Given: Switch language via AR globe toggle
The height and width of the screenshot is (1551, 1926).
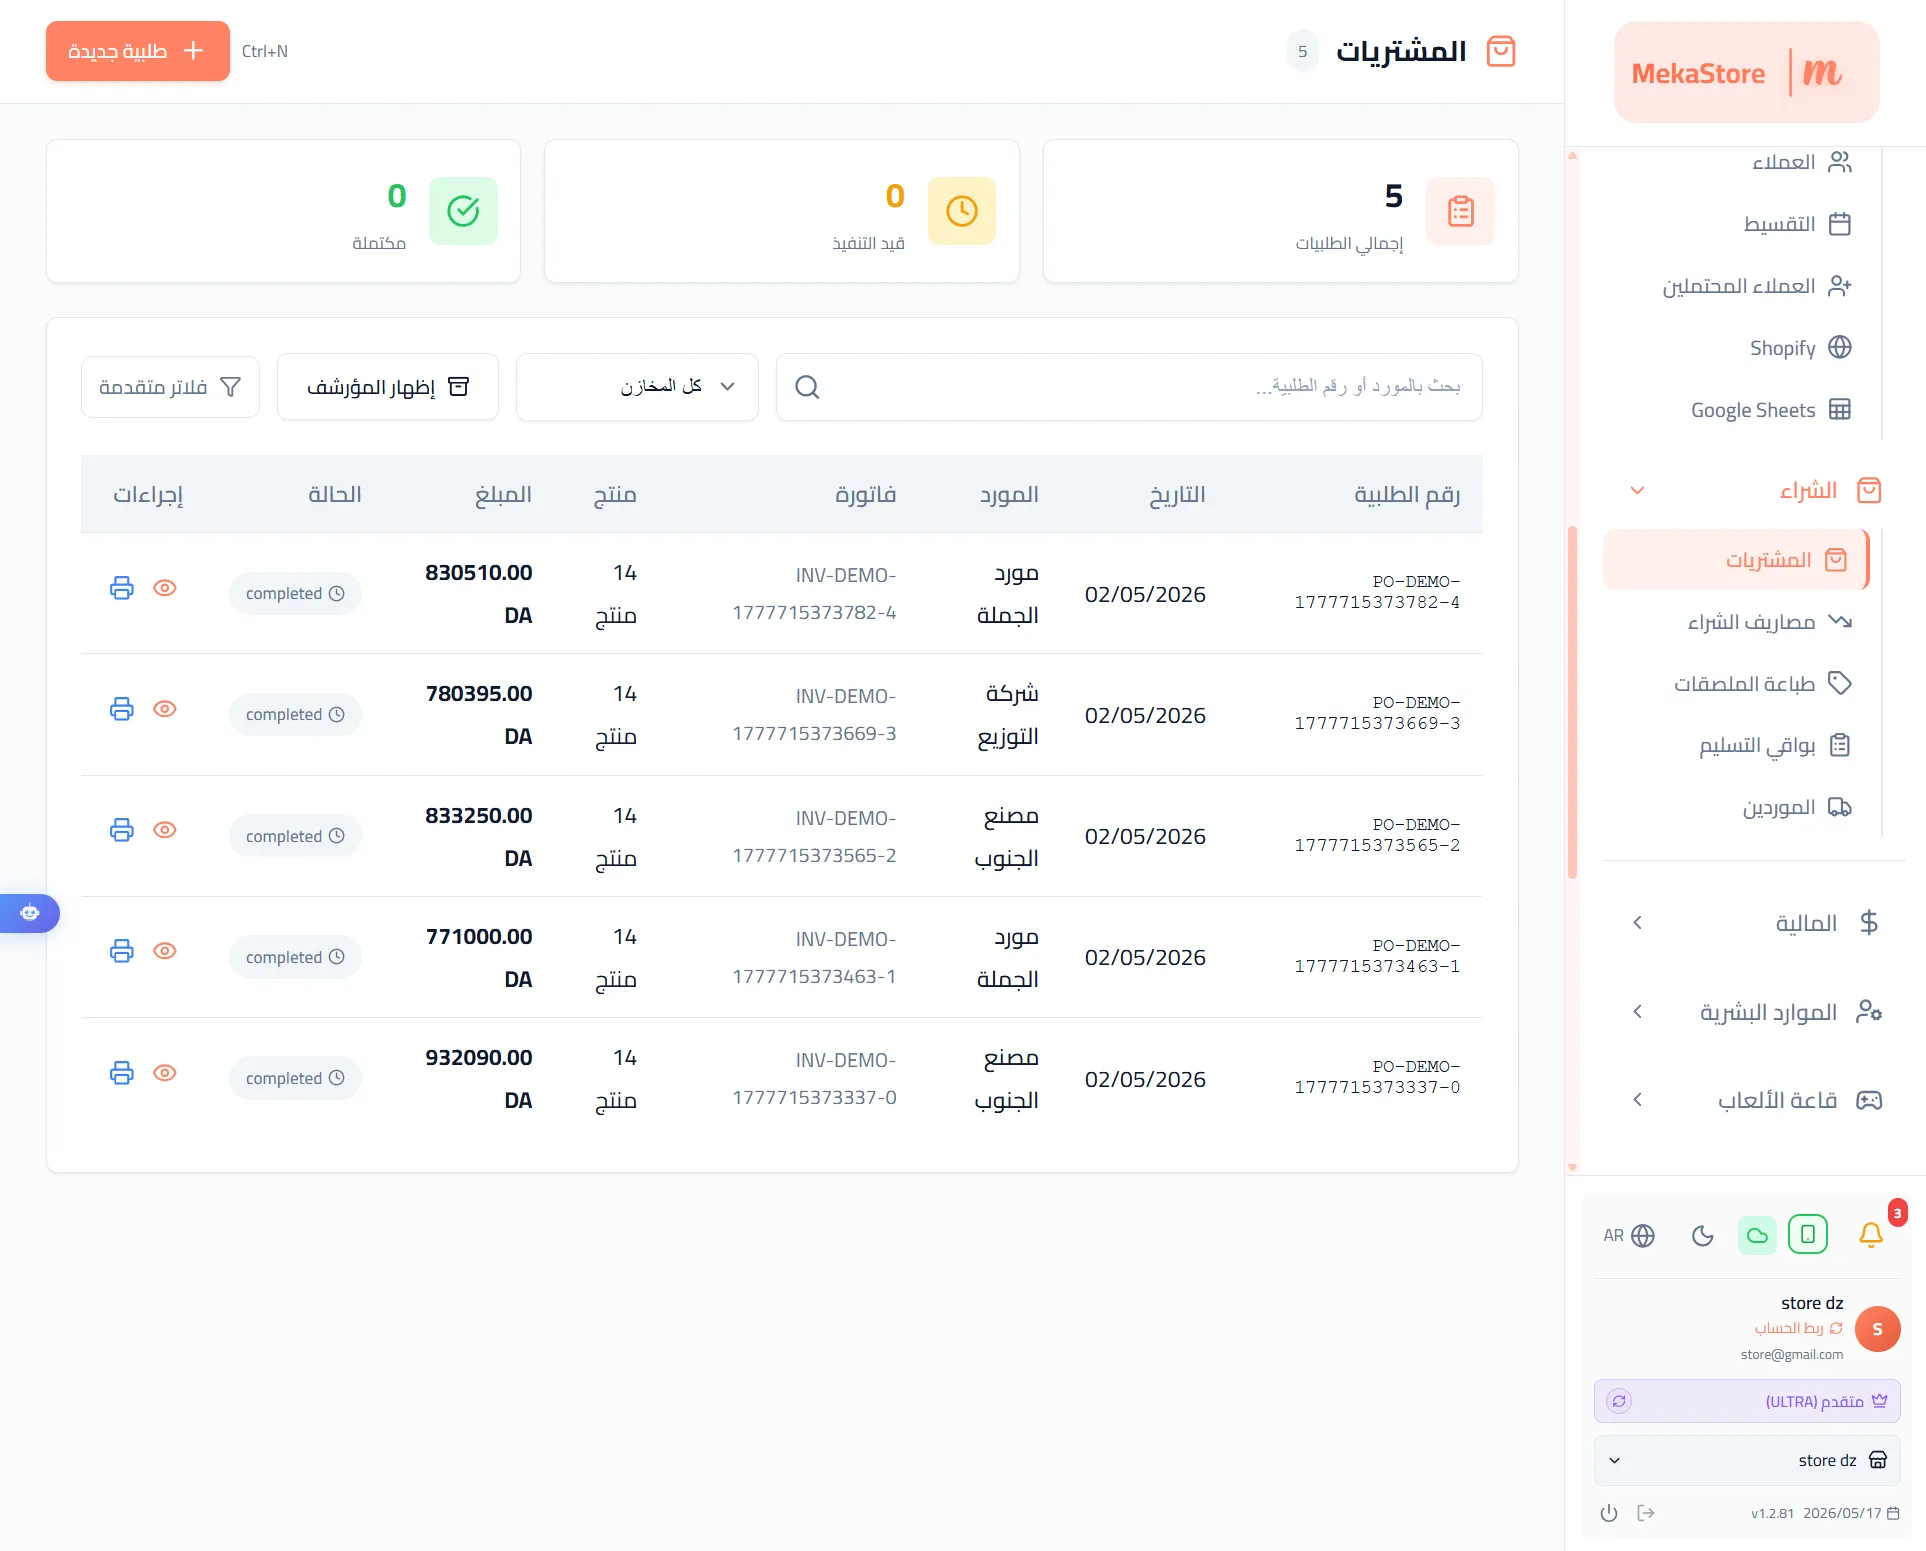Looking at the screenshot, I should coord(1629,1236).
